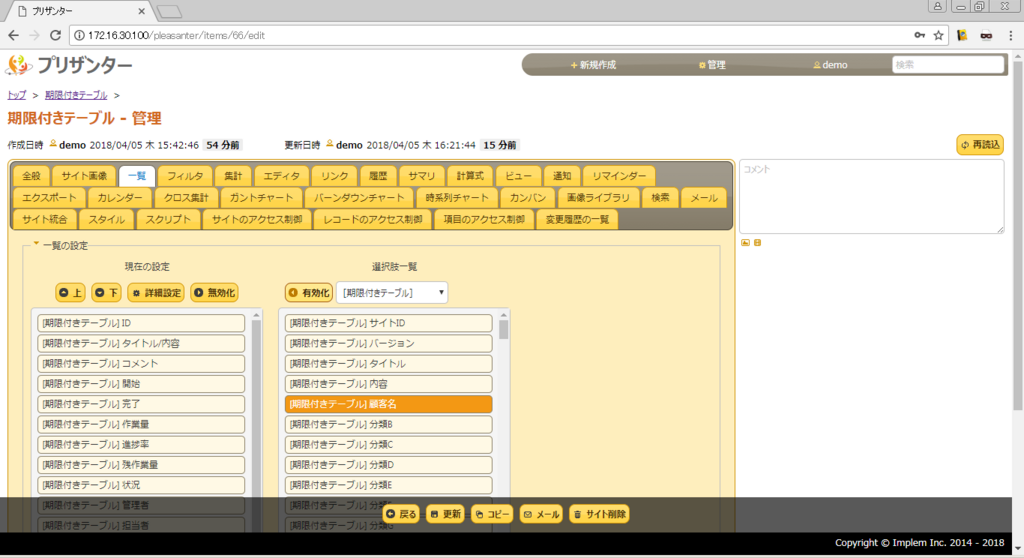Select [期限付きテーブル] ID in current settings
Viewport: 1024px width, 558px height.
coord(141,323)
